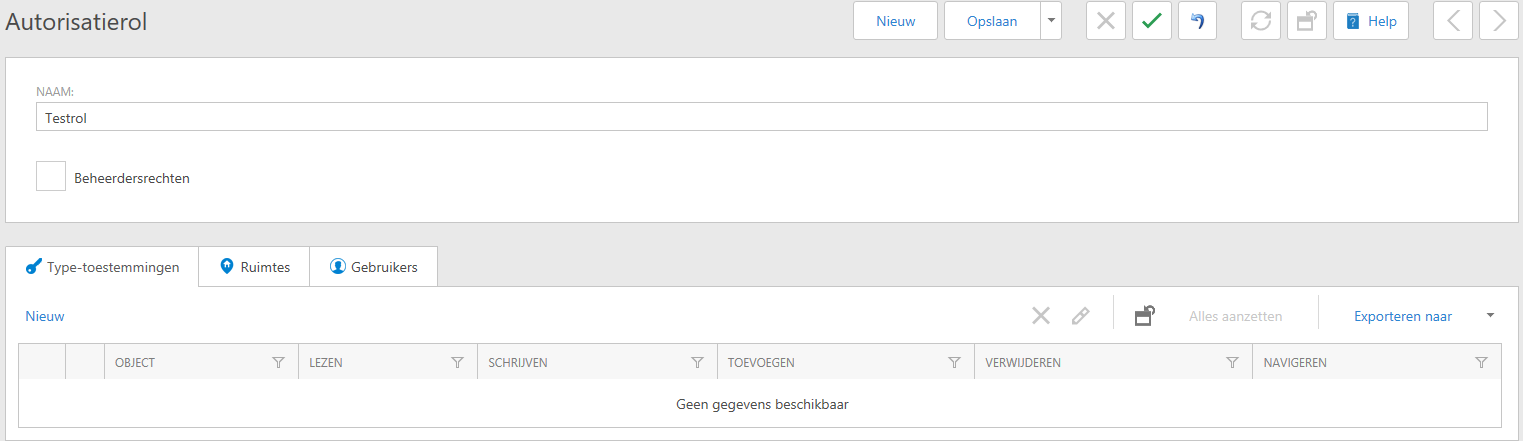Image resolution: width=1523 pixels, height=441 pixels.
Task: Click the lock icon next to Alles aanzetten
Action: [x=1145, y=316]
